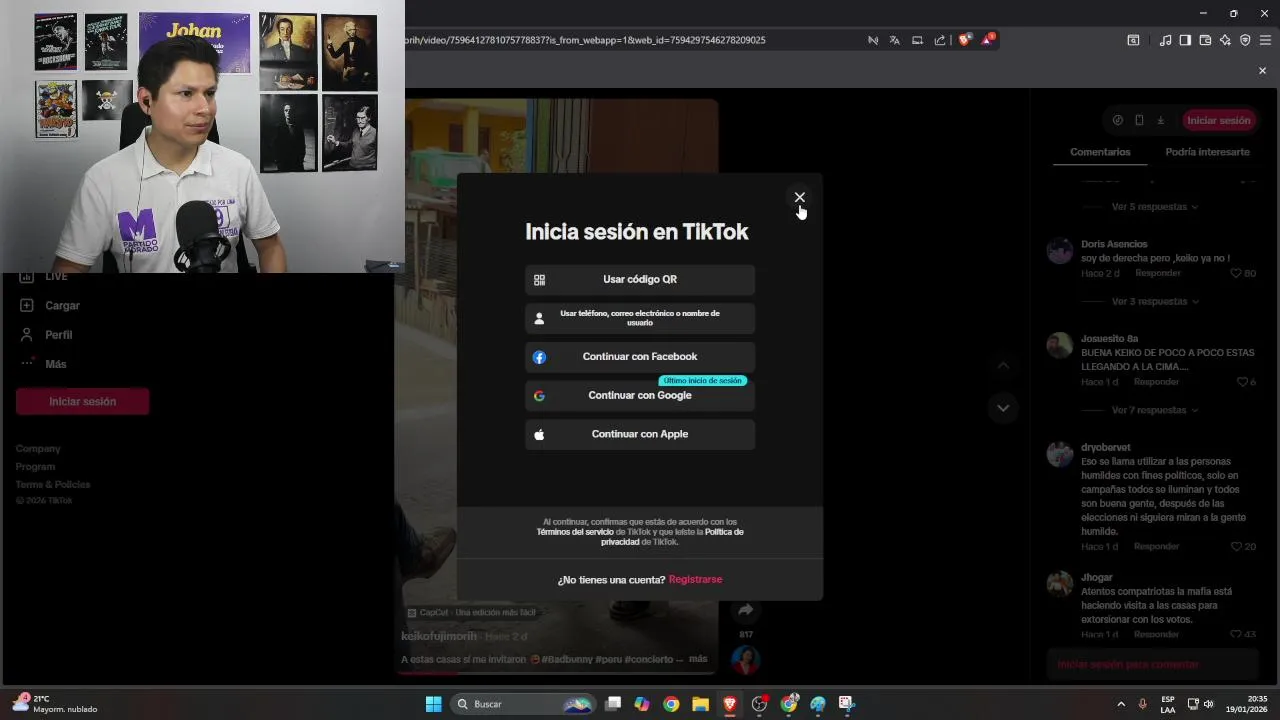
Task: Click the download app icon in header
Action: 1160,120
